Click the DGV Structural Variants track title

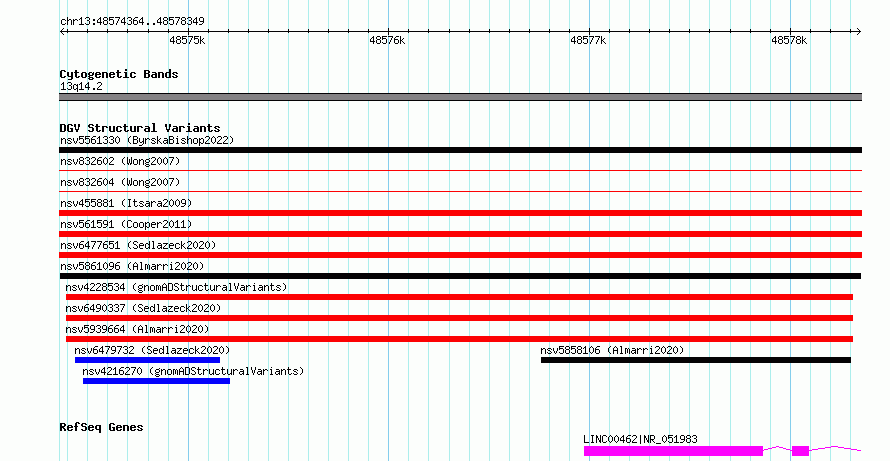140,128
